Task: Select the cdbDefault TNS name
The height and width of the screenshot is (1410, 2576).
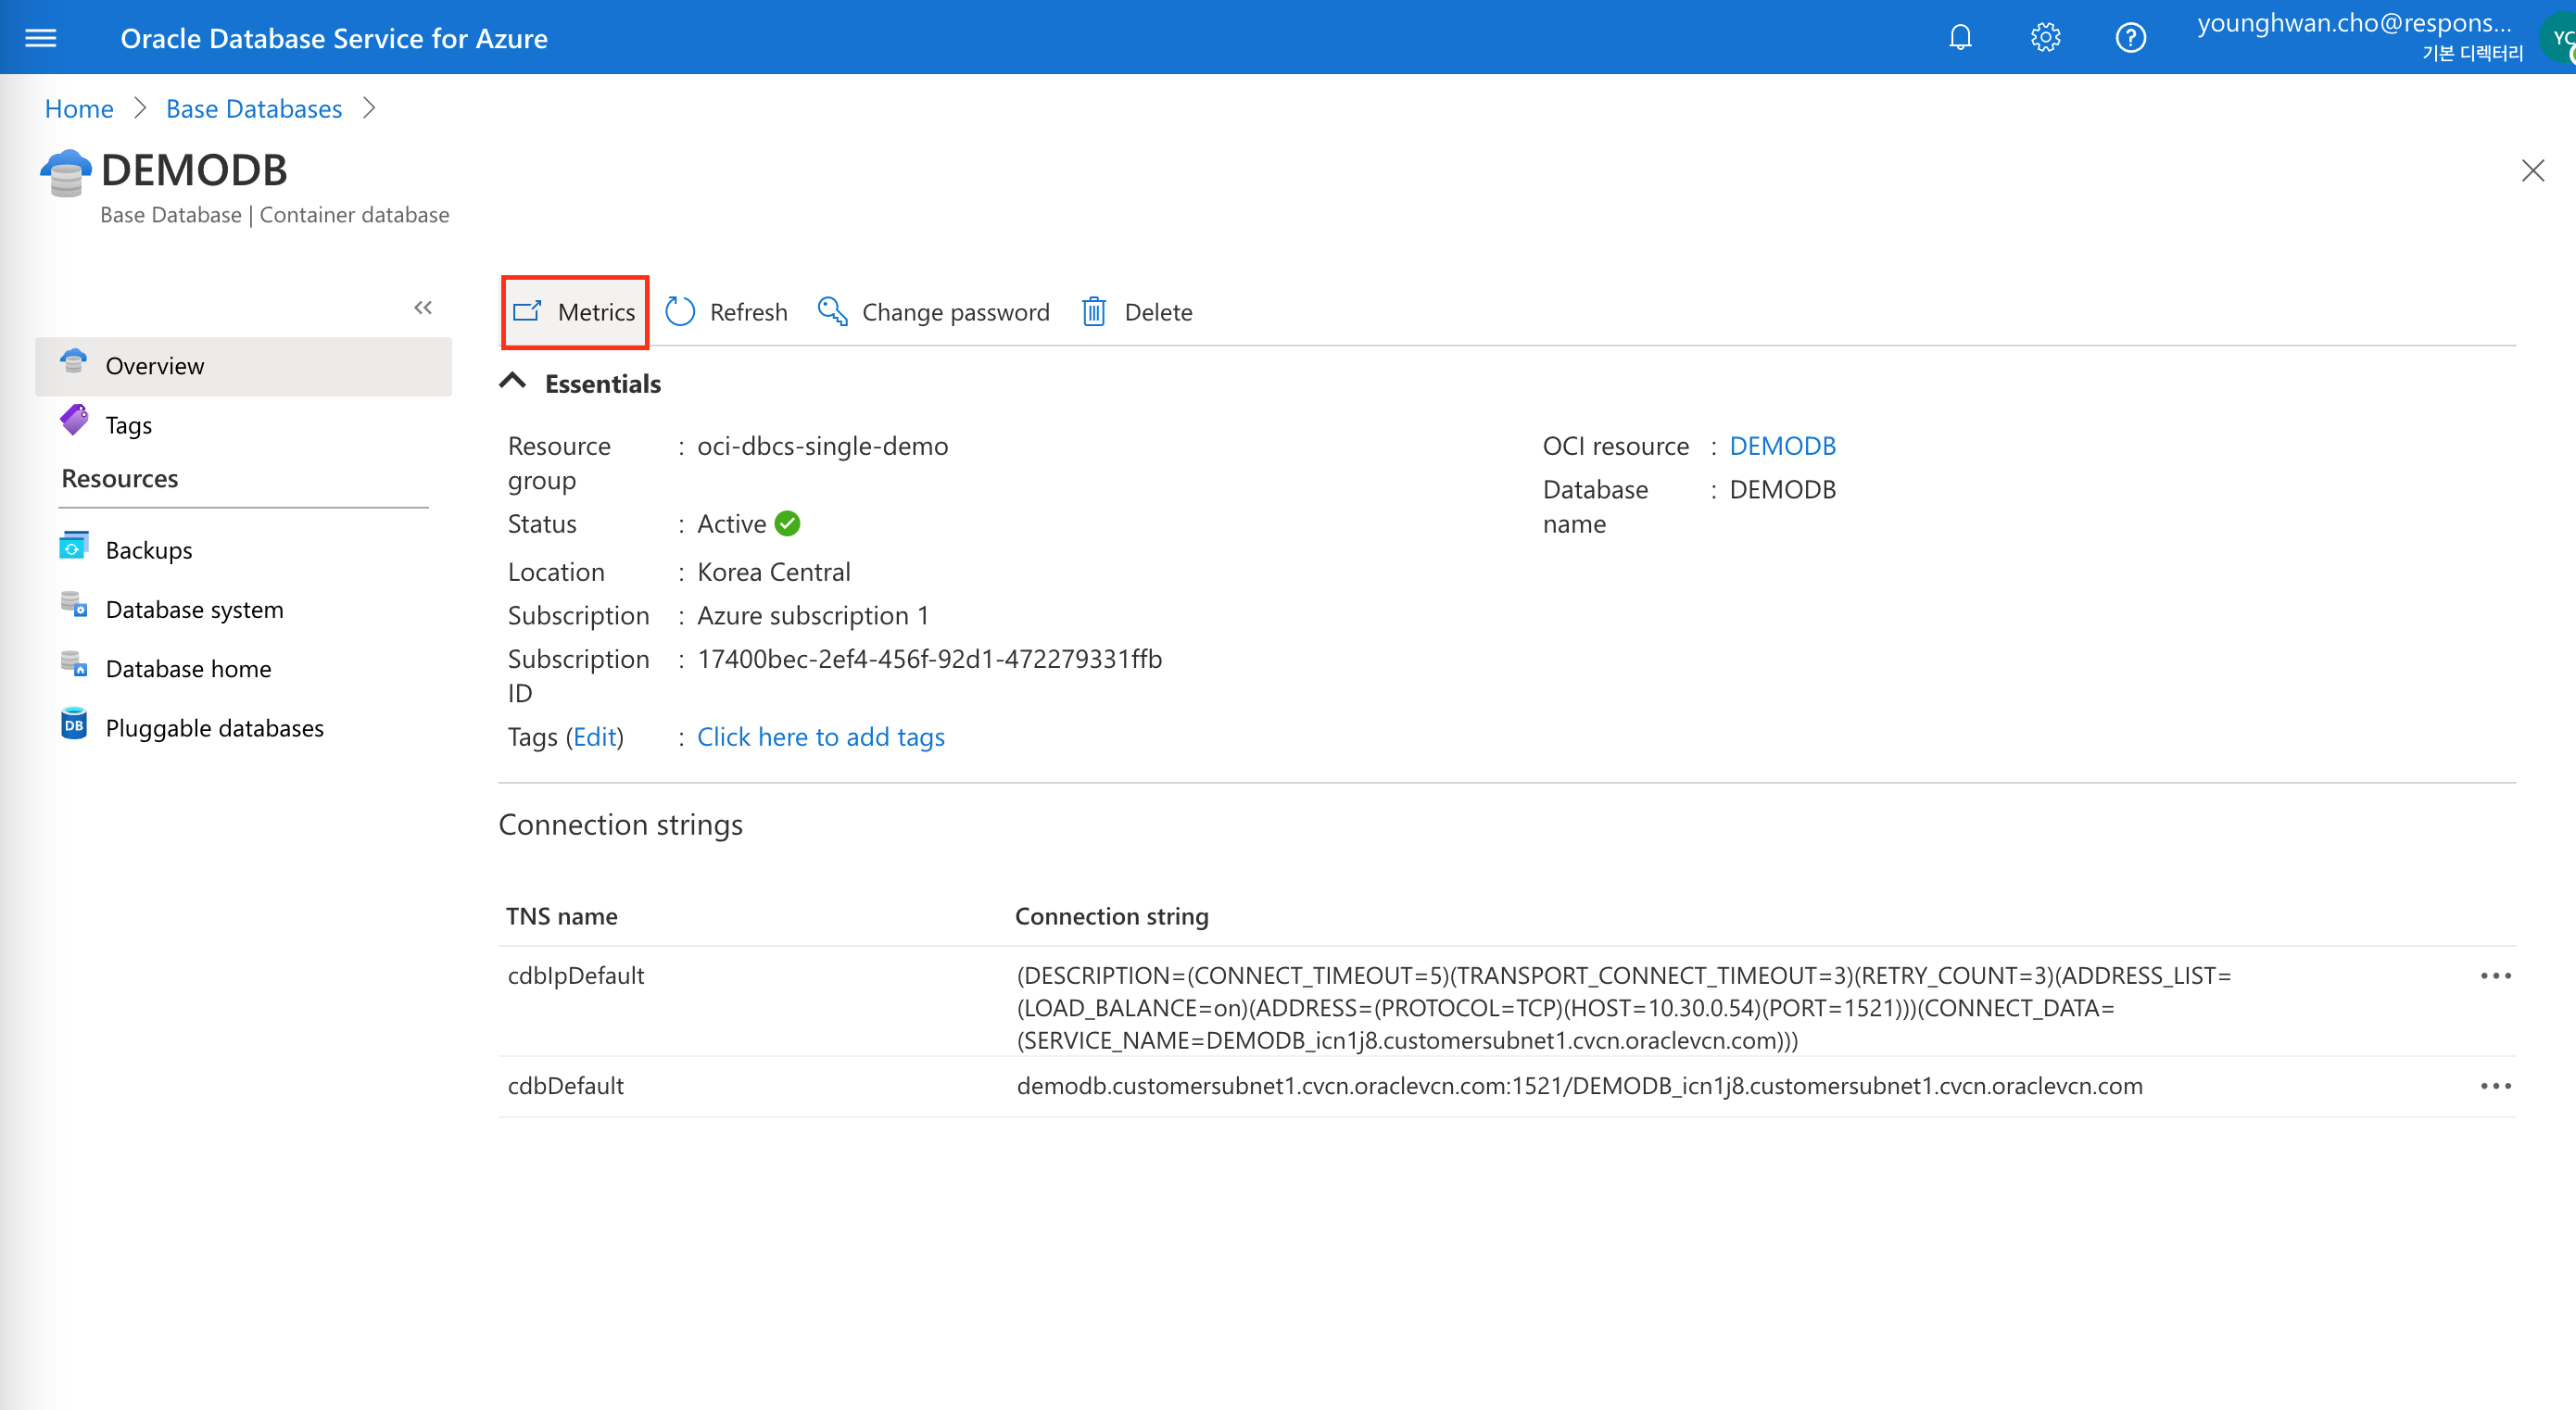Action: click(x=566, y=1085)
